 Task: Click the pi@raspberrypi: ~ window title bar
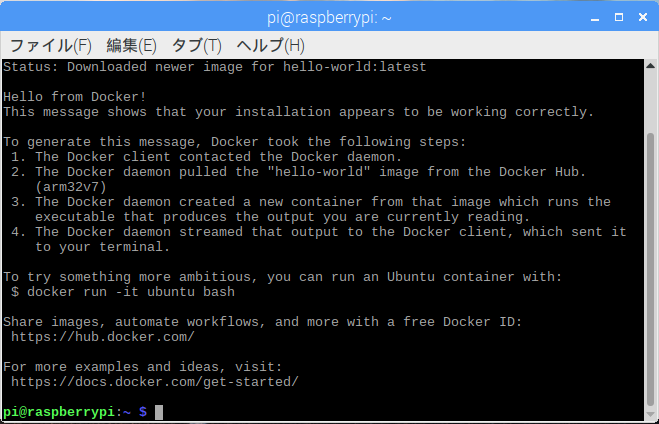328,16
